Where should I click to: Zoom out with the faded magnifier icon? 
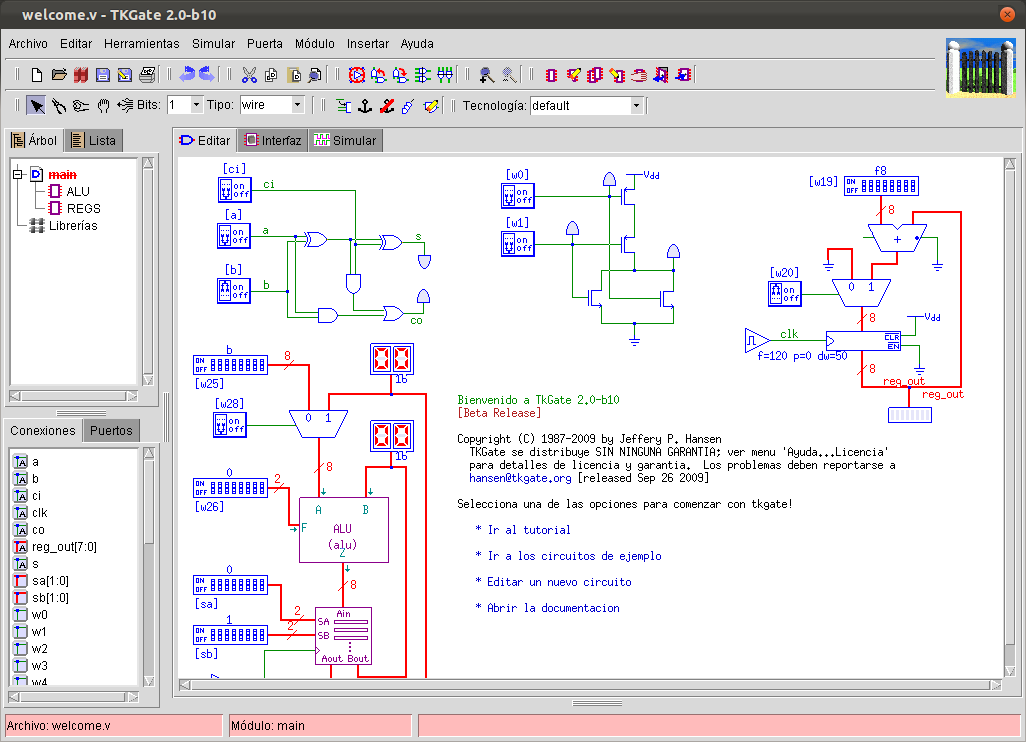coord(508,75)
